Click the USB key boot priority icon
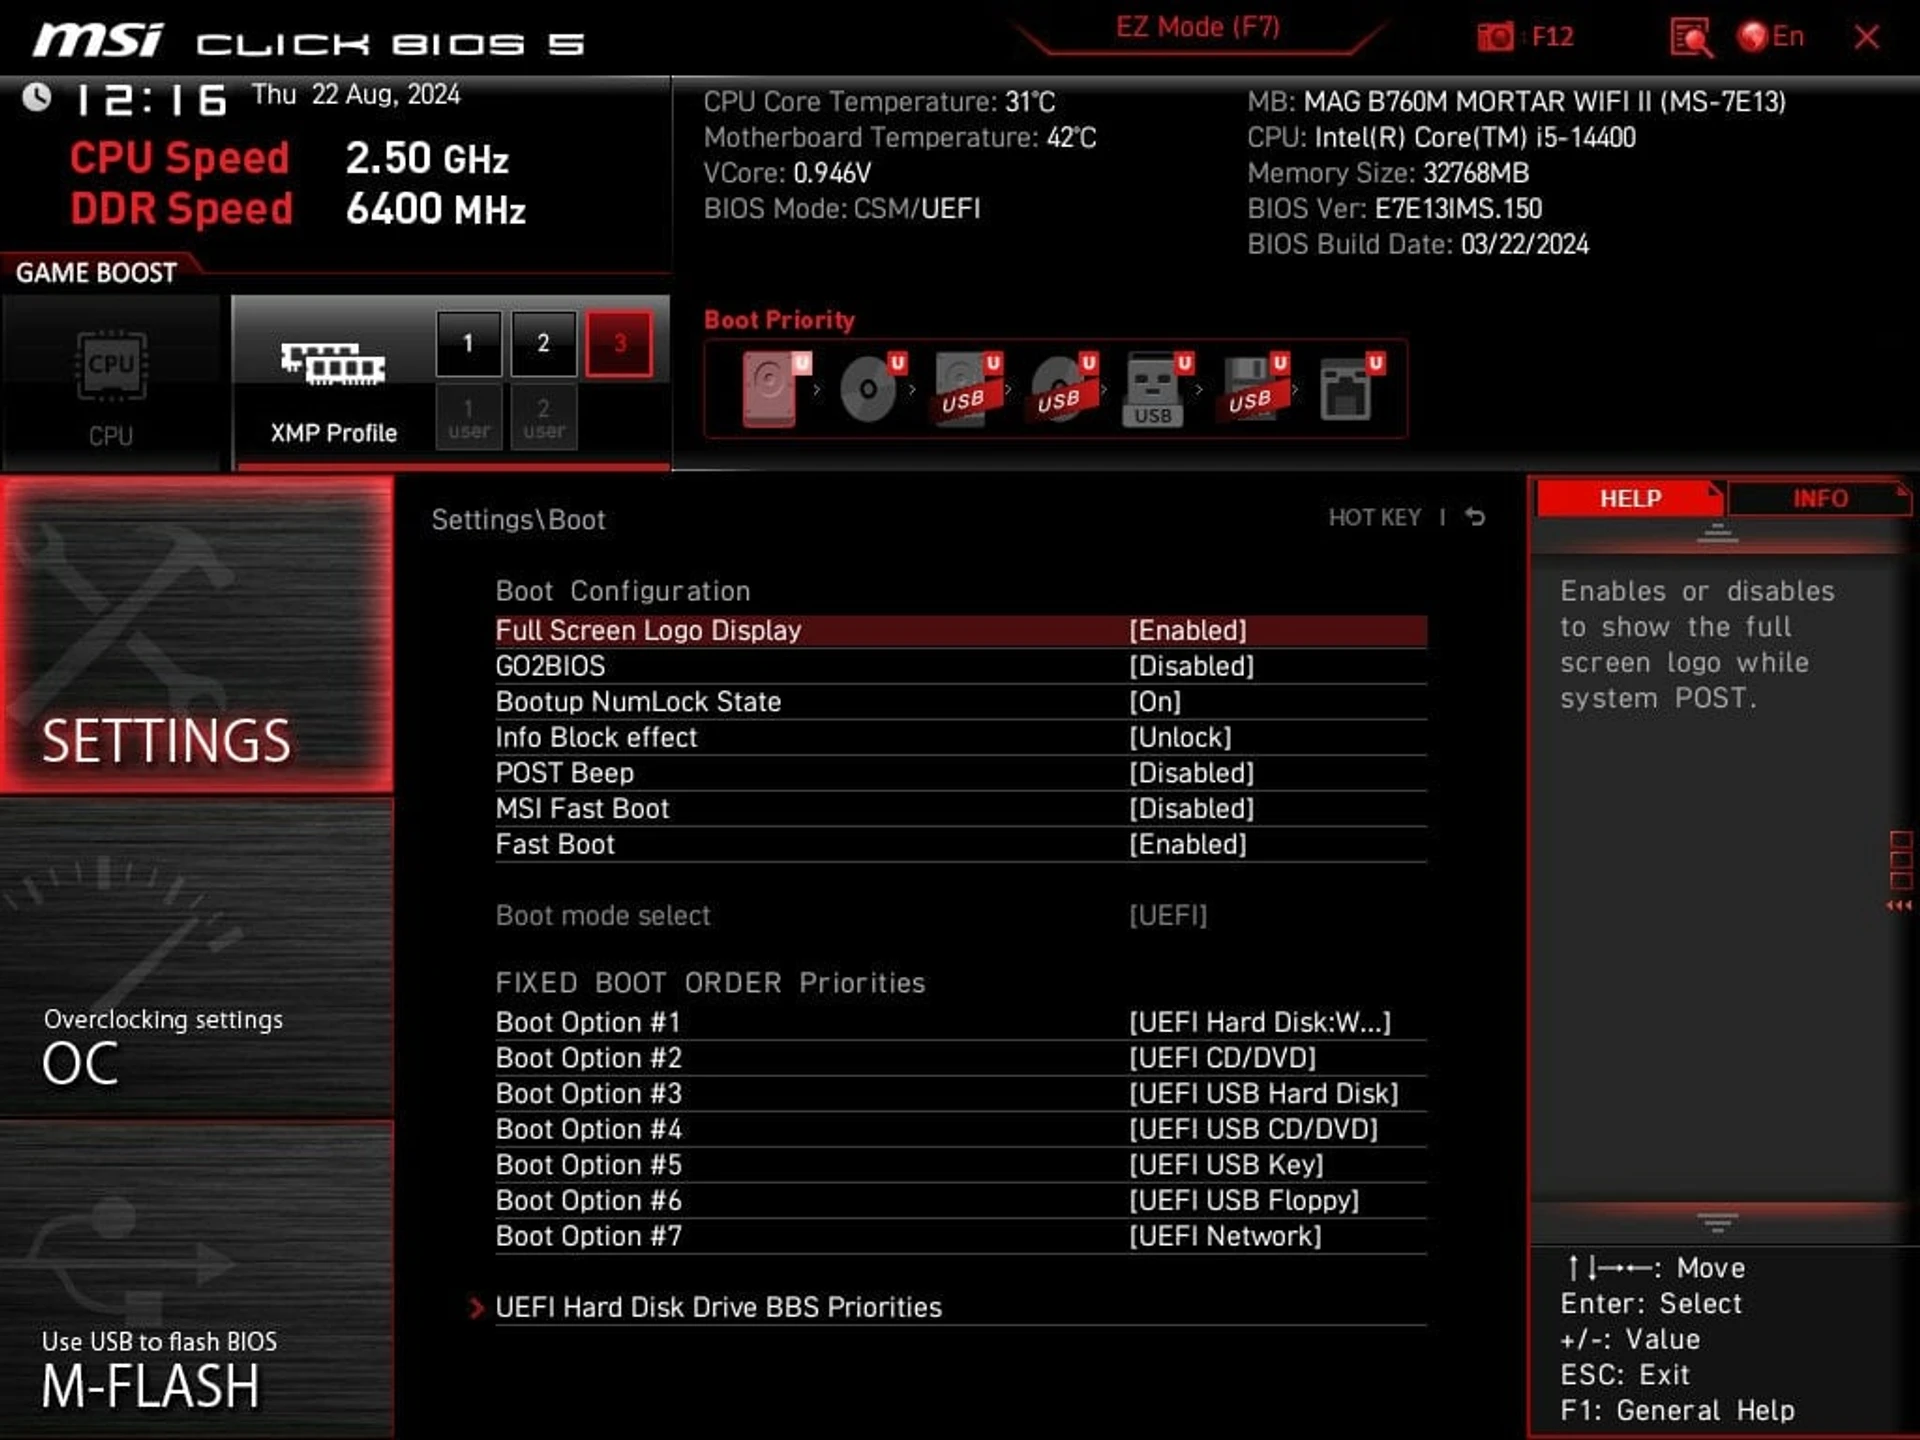The width and height of the screenshot is (1920, 1440). click(1159, 389)
